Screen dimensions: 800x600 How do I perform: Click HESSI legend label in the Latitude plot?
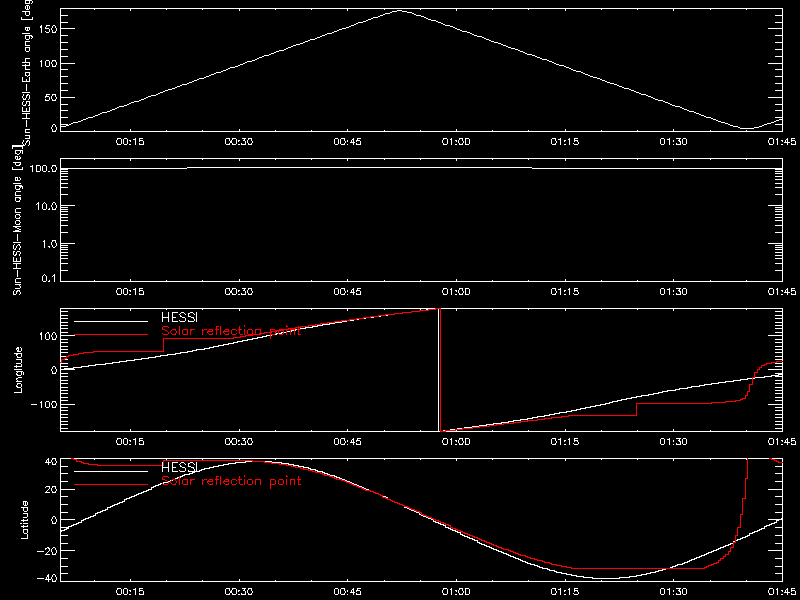179,467
